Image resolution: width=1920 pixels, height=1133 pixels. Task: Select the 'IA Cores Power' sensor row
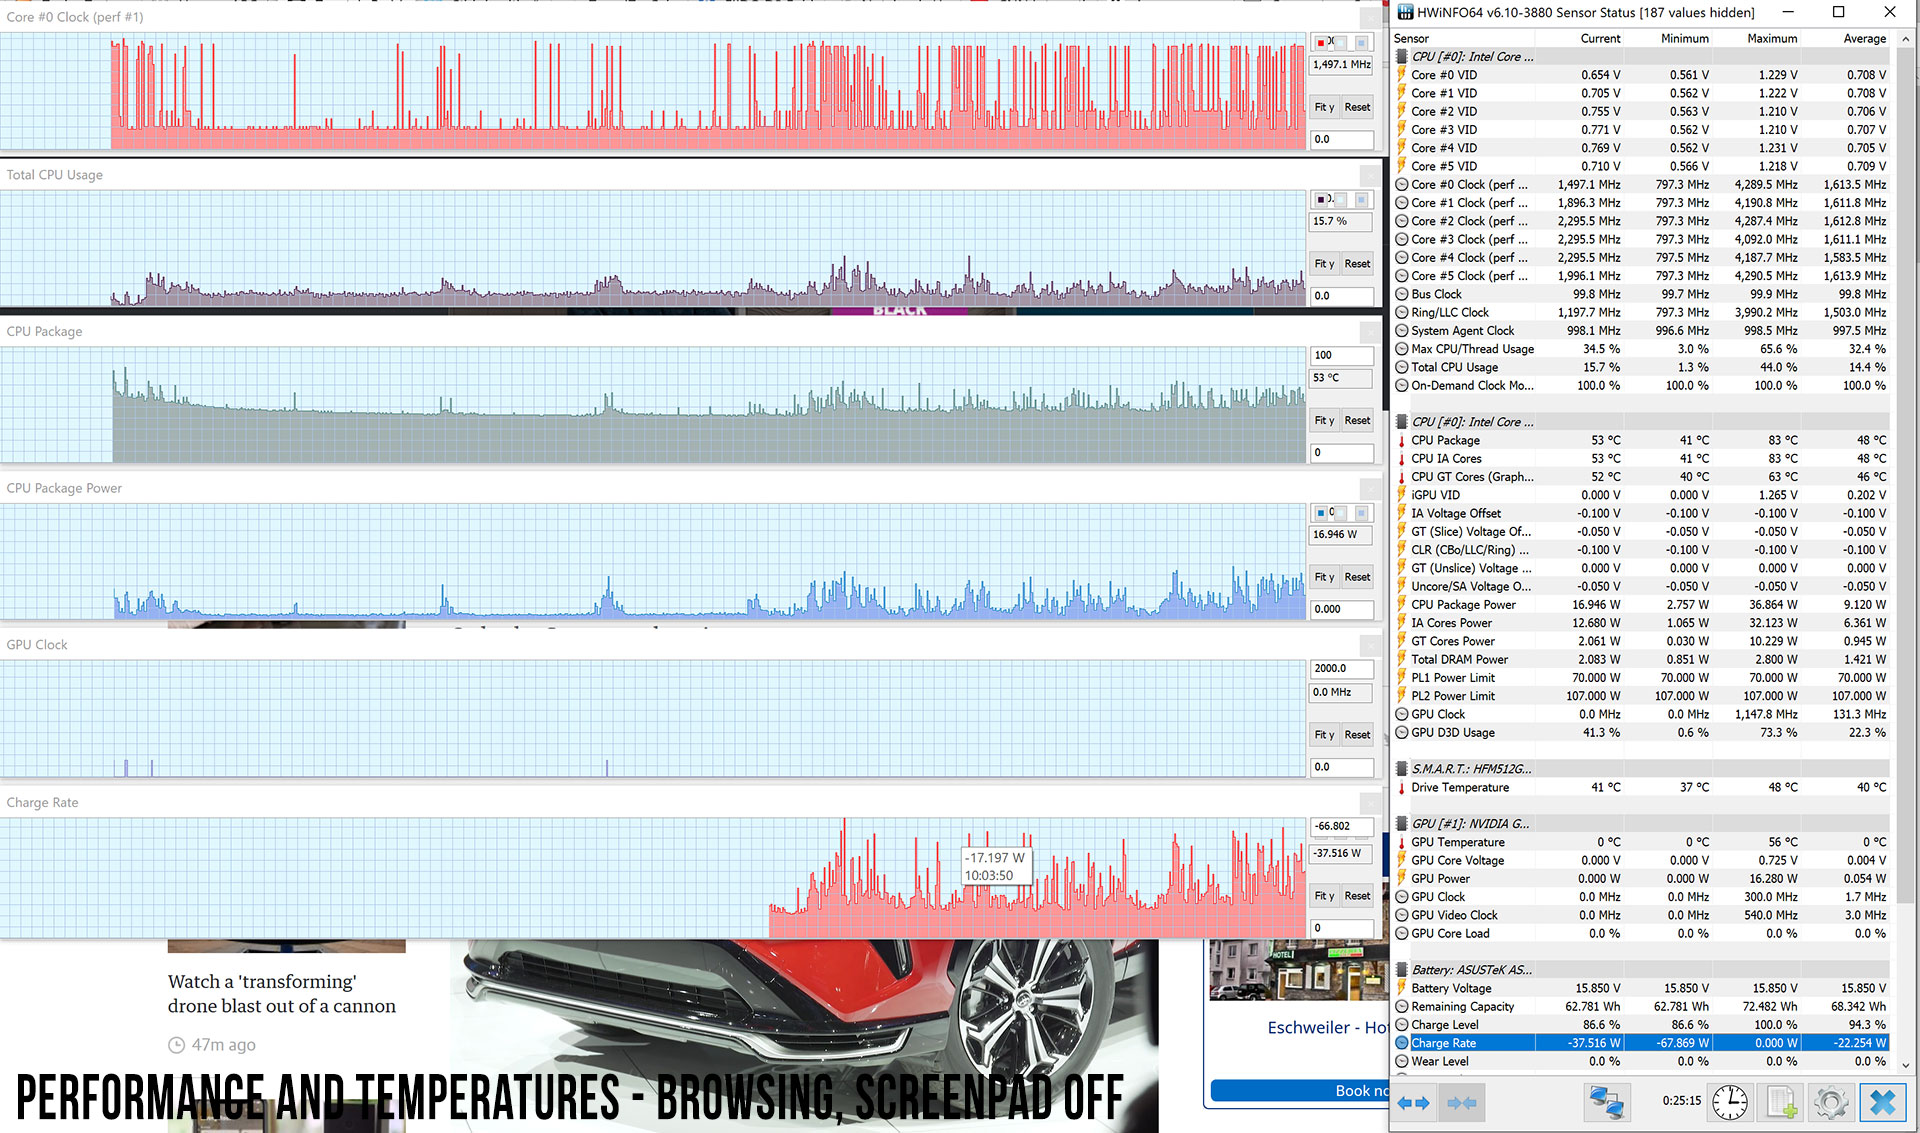[x=1642, y=623]
